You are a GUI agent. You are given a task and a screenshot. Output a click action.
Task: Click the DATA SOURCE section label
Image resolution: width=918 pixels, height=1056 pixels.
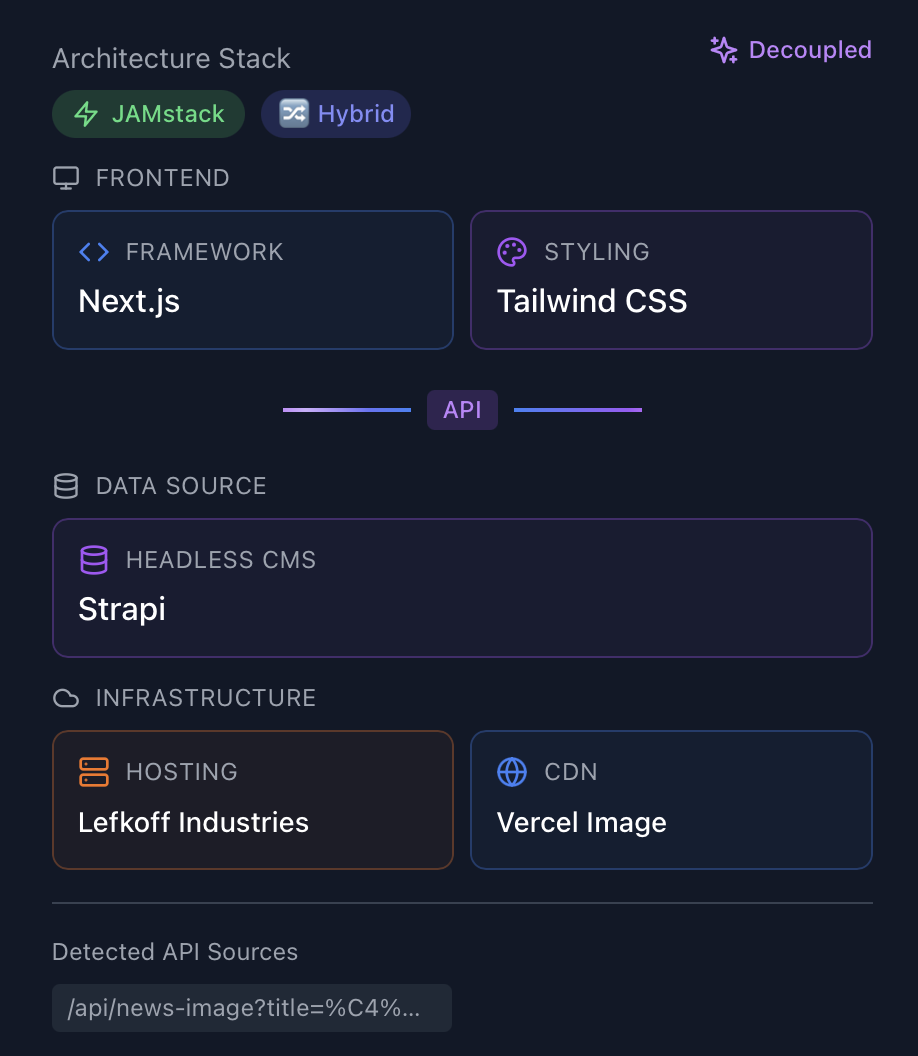click(x=181, y=486)
